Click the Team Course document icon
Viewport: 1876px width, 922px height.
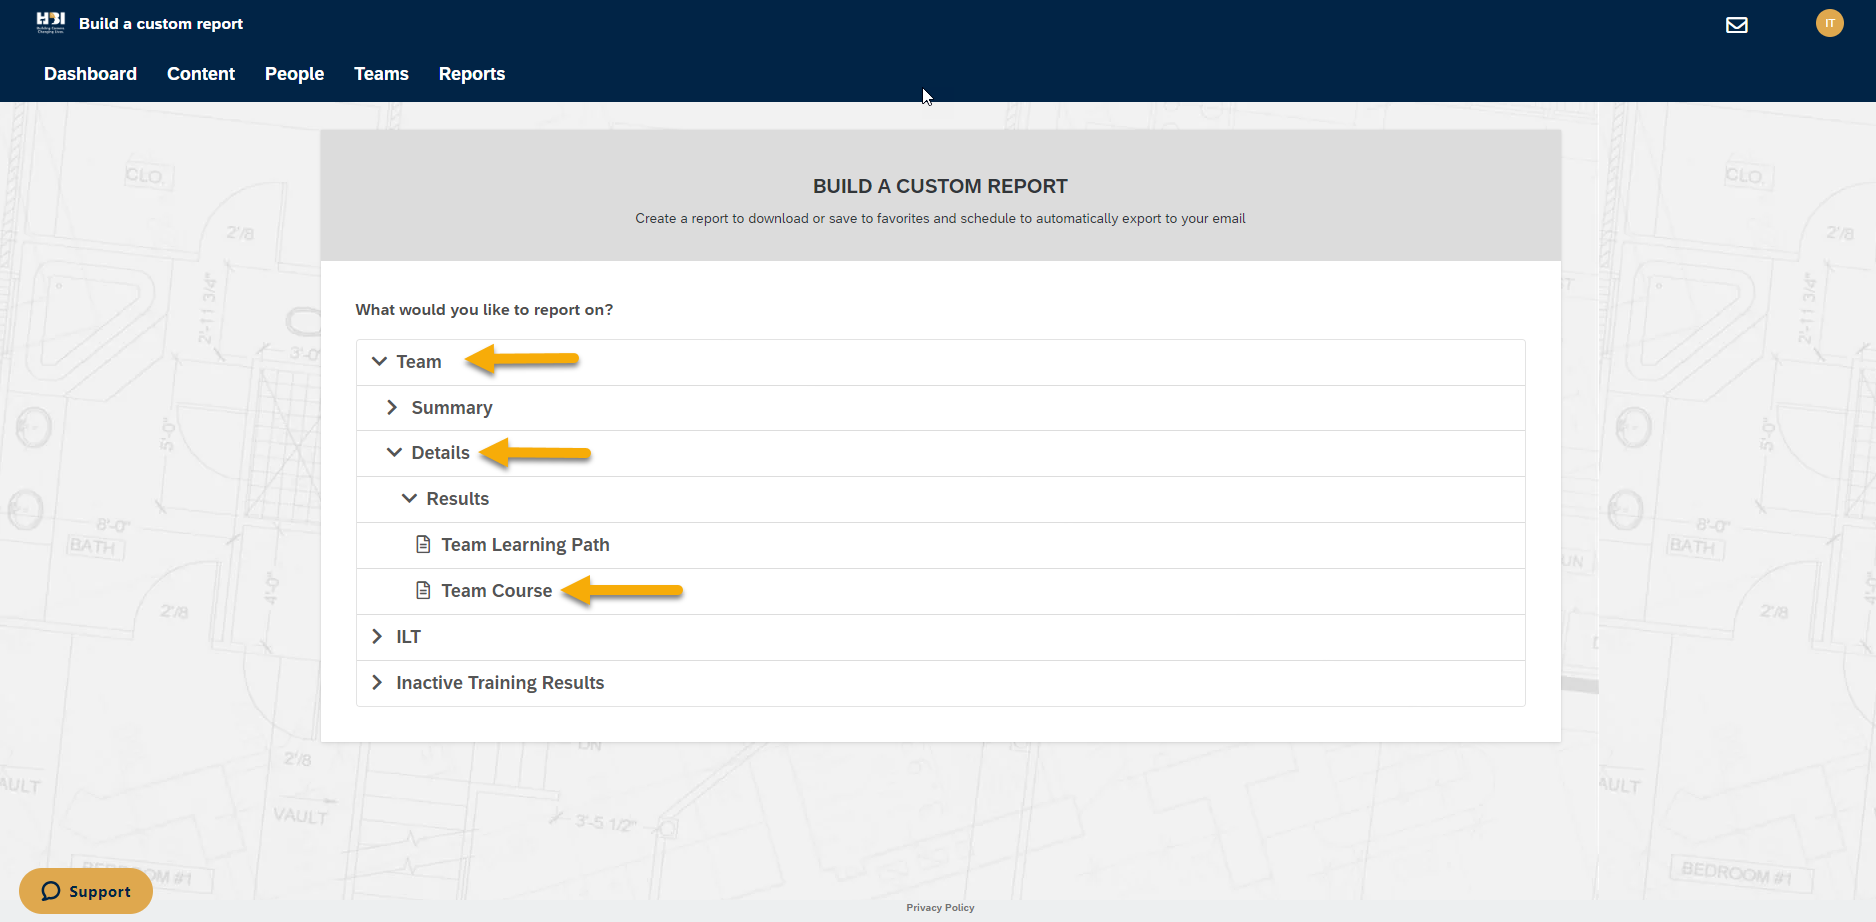coord(423,591)
